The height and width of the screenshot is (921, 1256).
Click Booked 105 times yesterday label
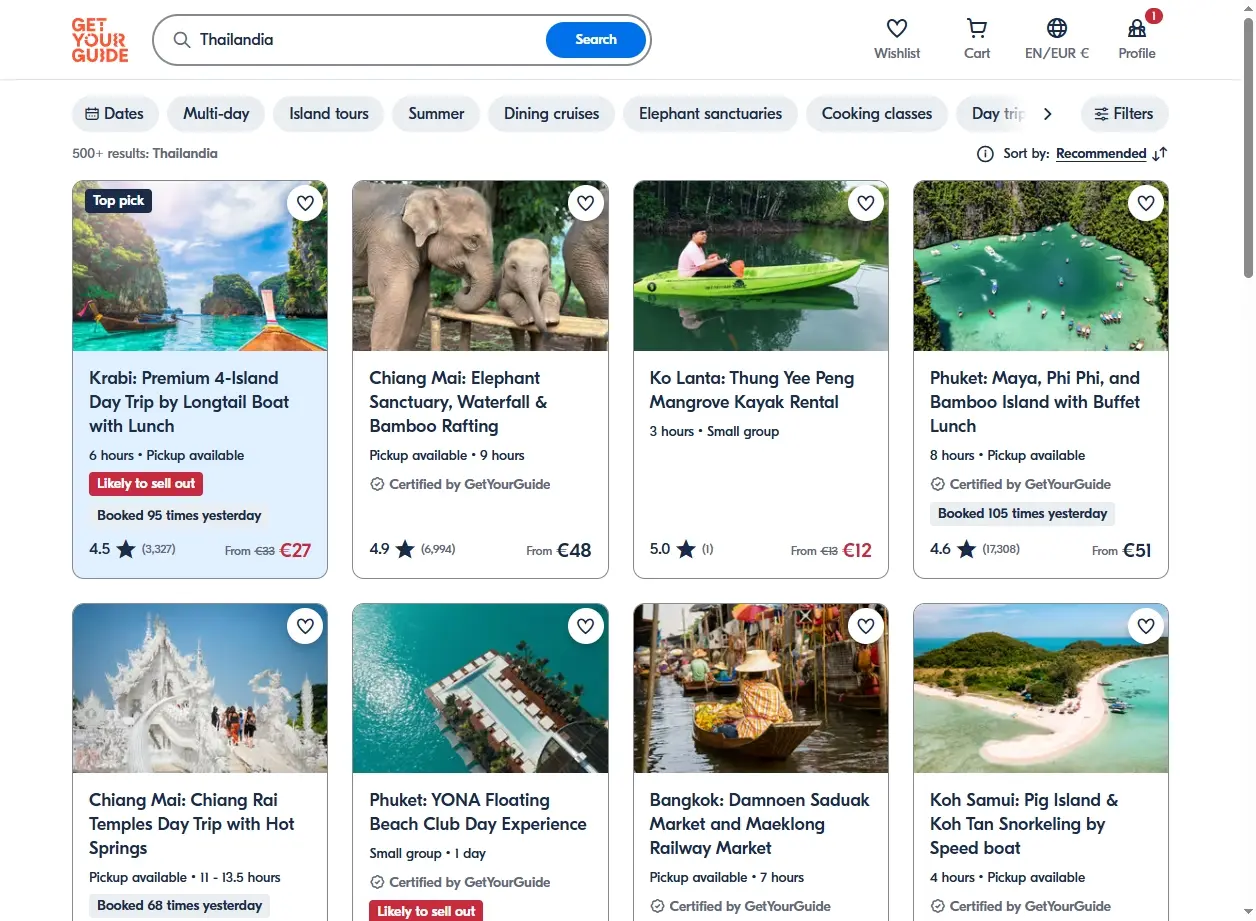point(1022,514)
